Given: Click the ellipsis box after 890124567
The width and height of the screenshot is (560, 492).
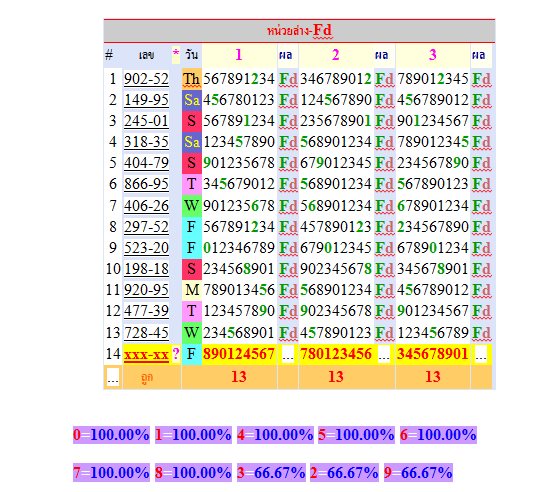Looking at the screenshot, I should point(288,355).
